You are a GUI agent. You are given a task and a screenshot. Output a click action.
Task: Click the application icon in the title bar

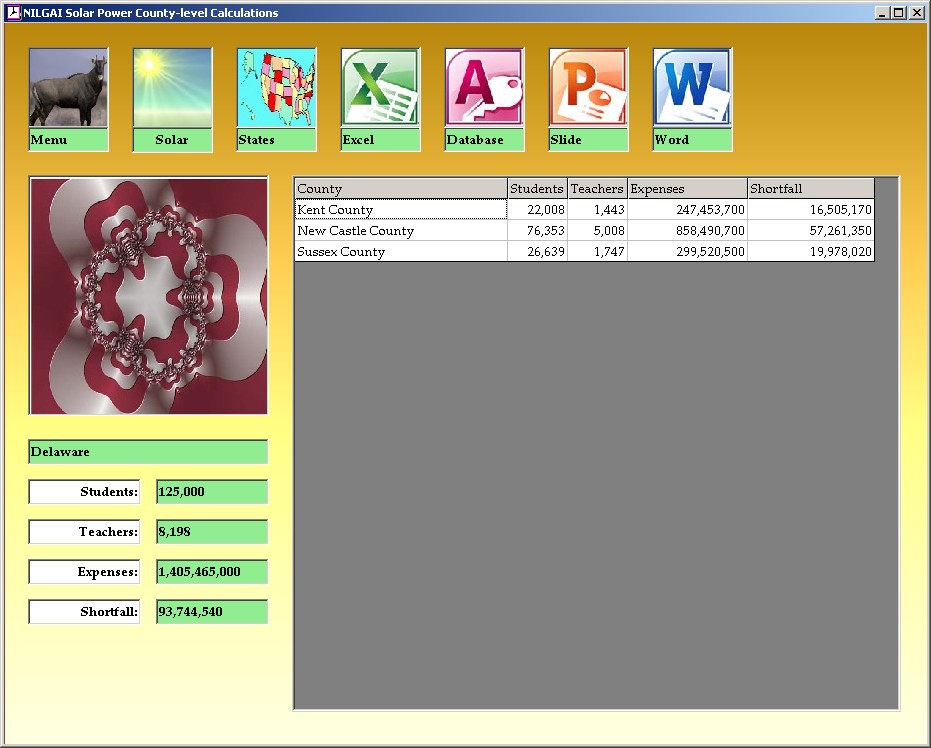[x=13, y=13]
